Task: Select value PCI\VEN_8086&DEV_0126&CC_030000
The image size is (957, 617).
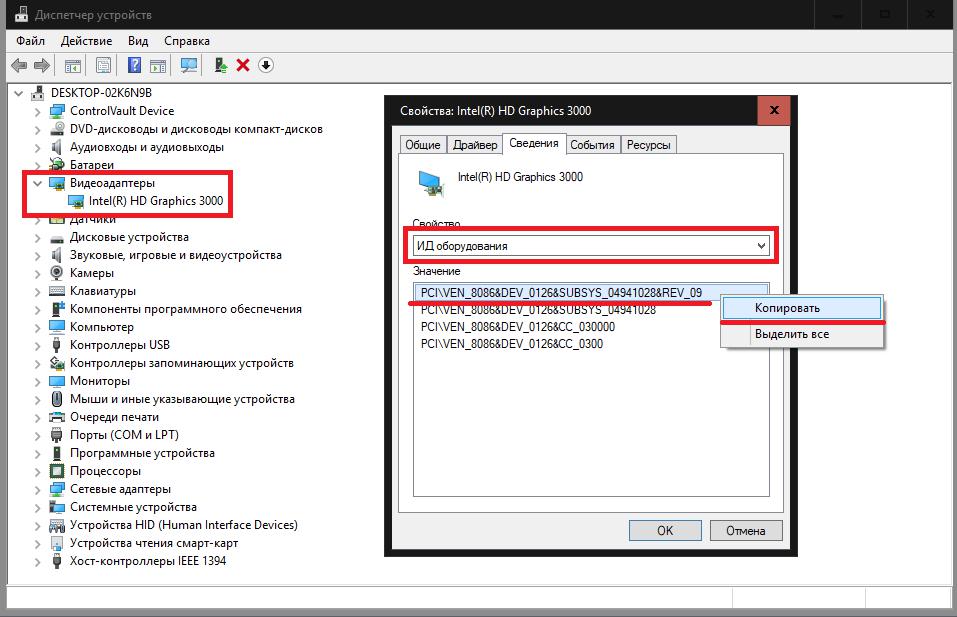Action: click(x=518, y=327)
